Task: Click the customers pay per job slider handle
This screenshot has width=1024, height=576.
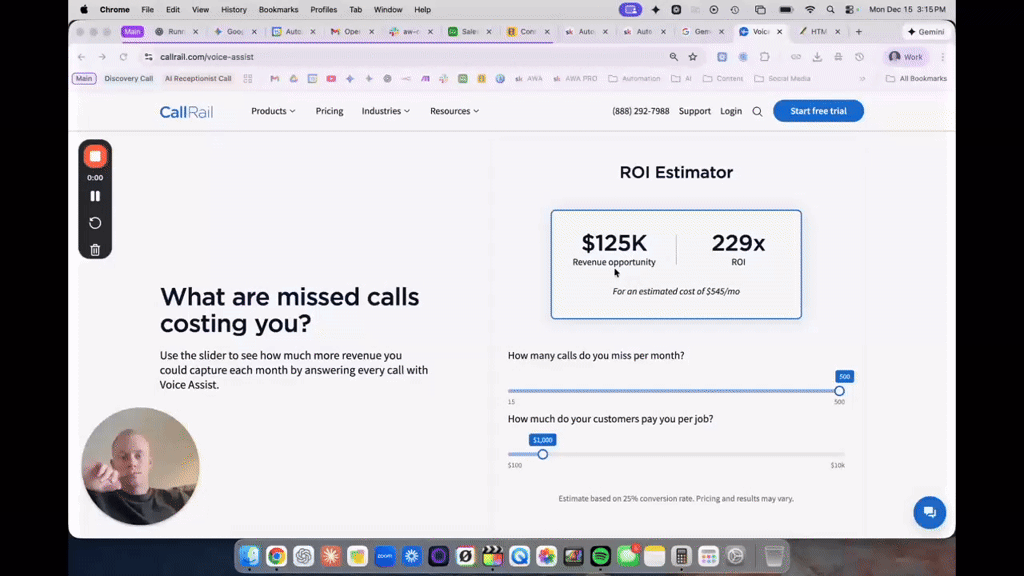Action: click(x=543, y=455)
